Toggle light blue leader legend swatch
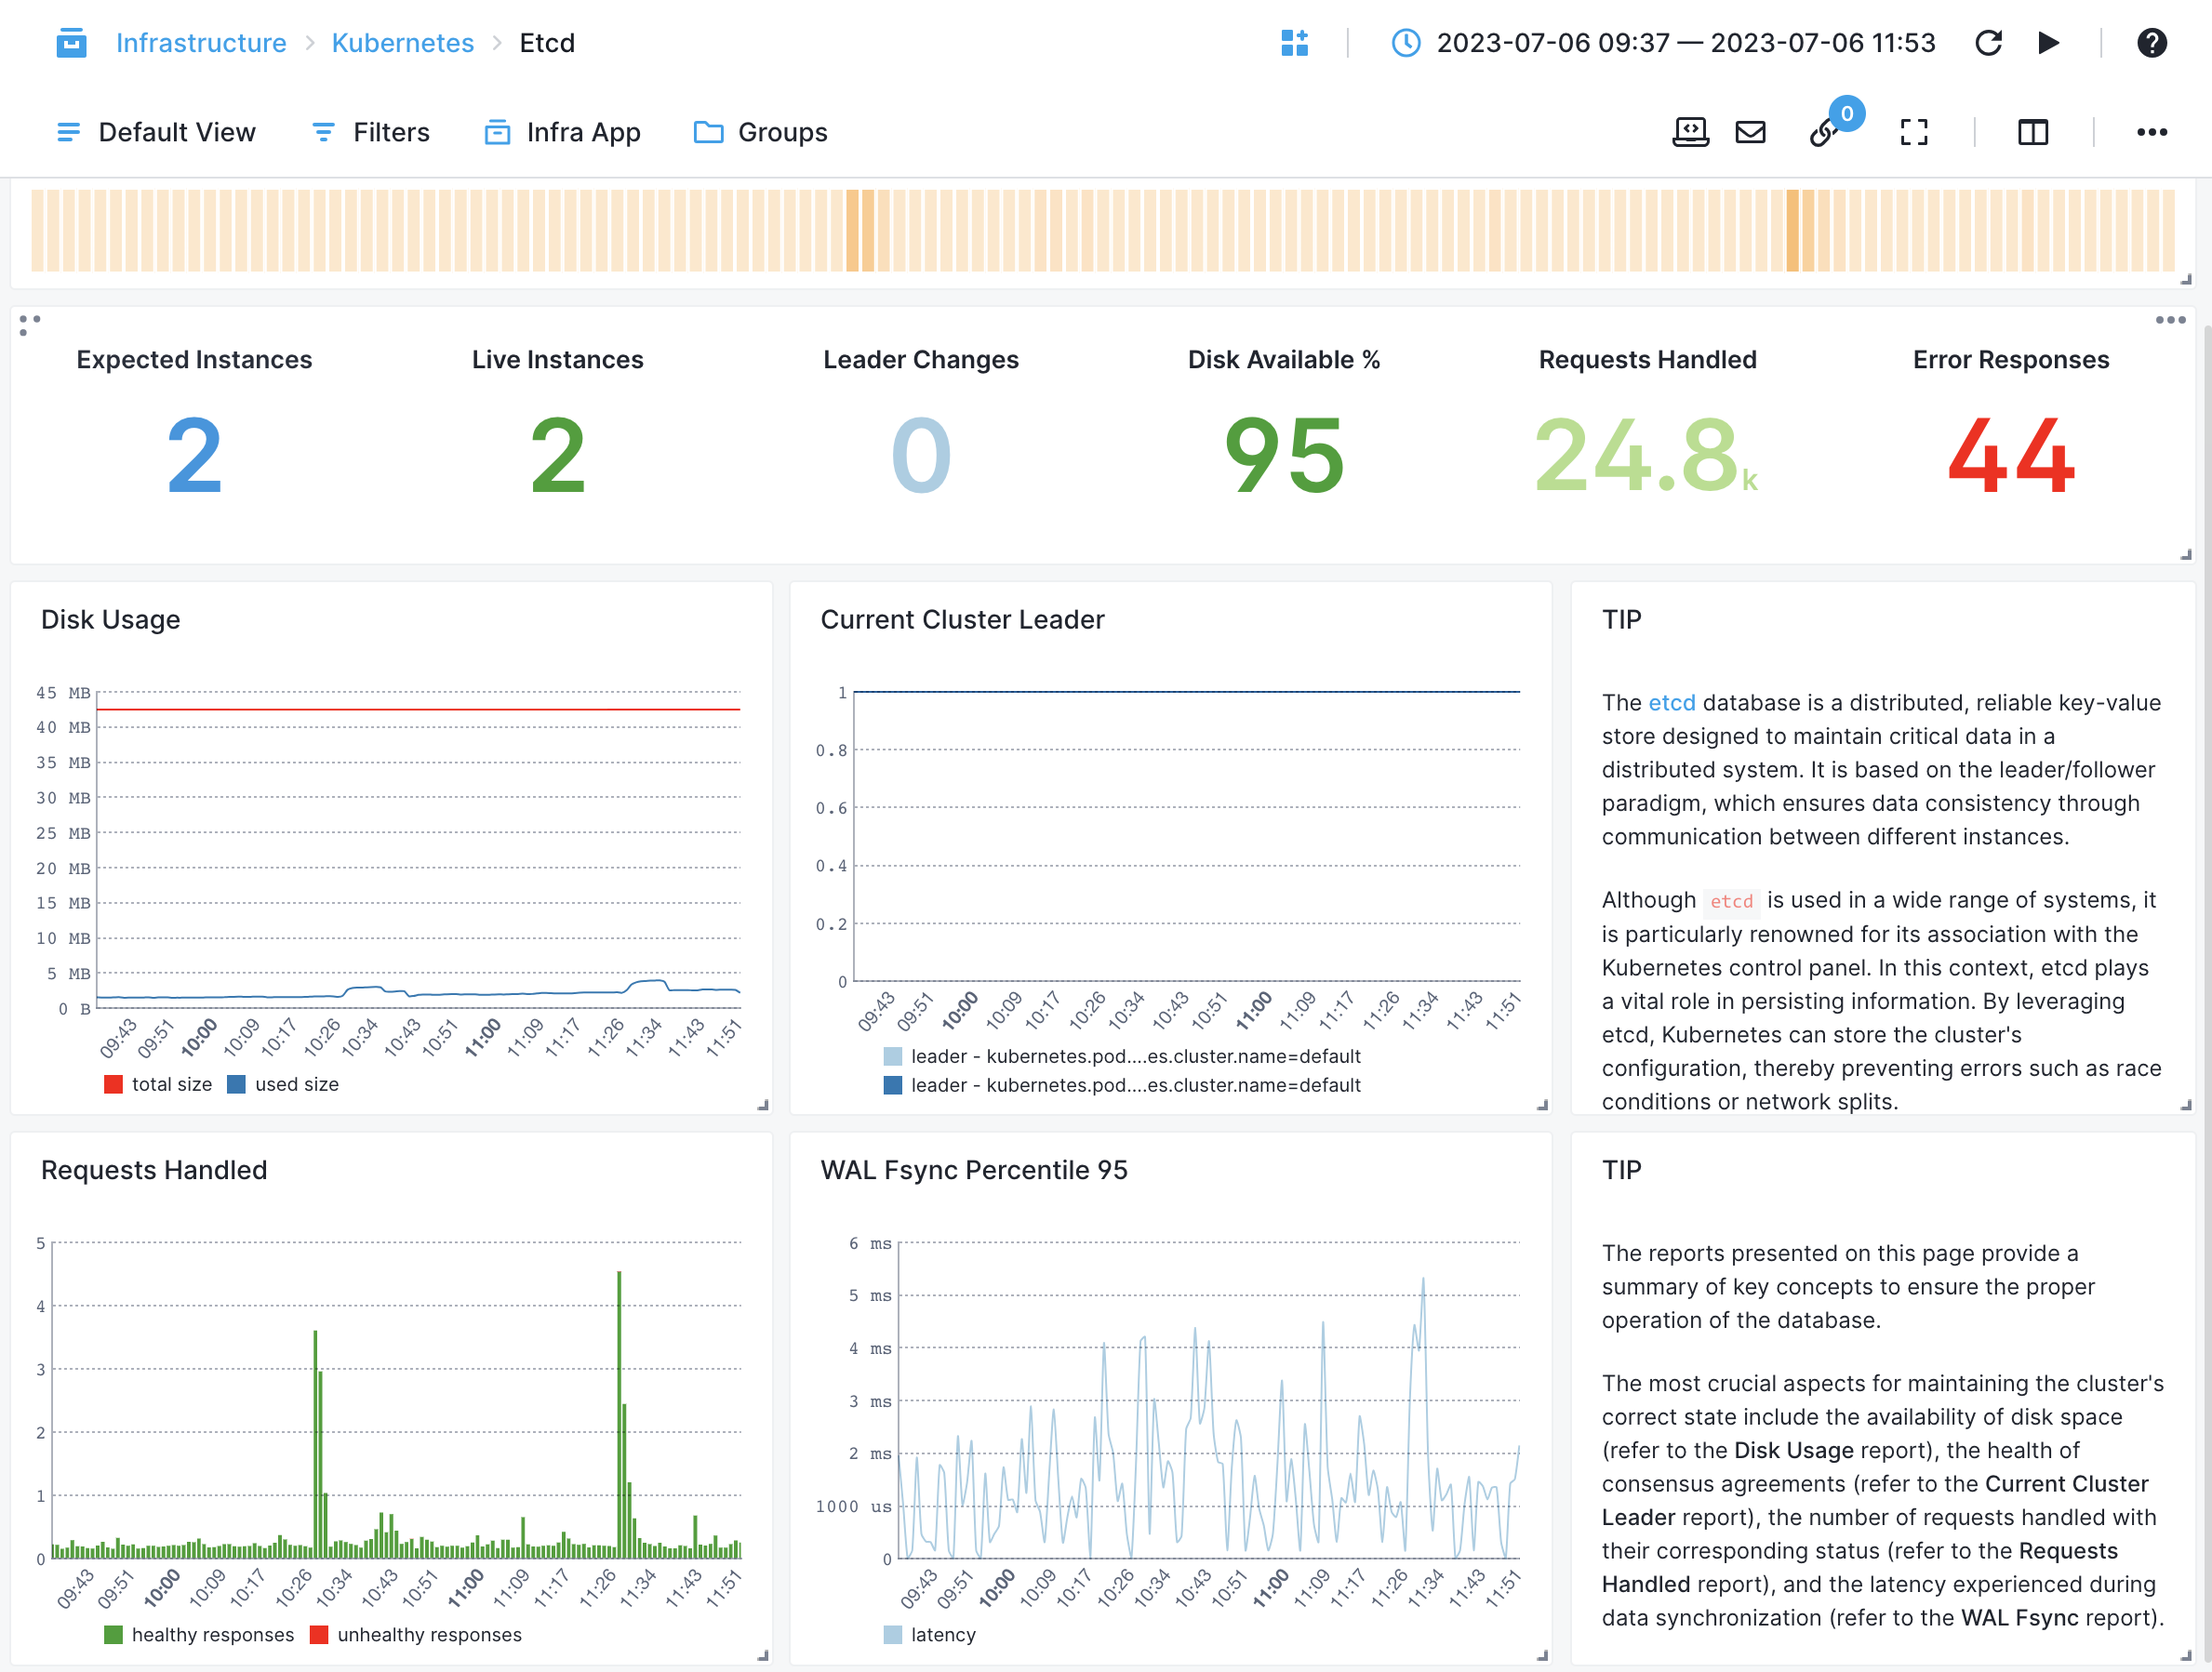This screenshot has width=2212, height=1672. (893, 1056)
